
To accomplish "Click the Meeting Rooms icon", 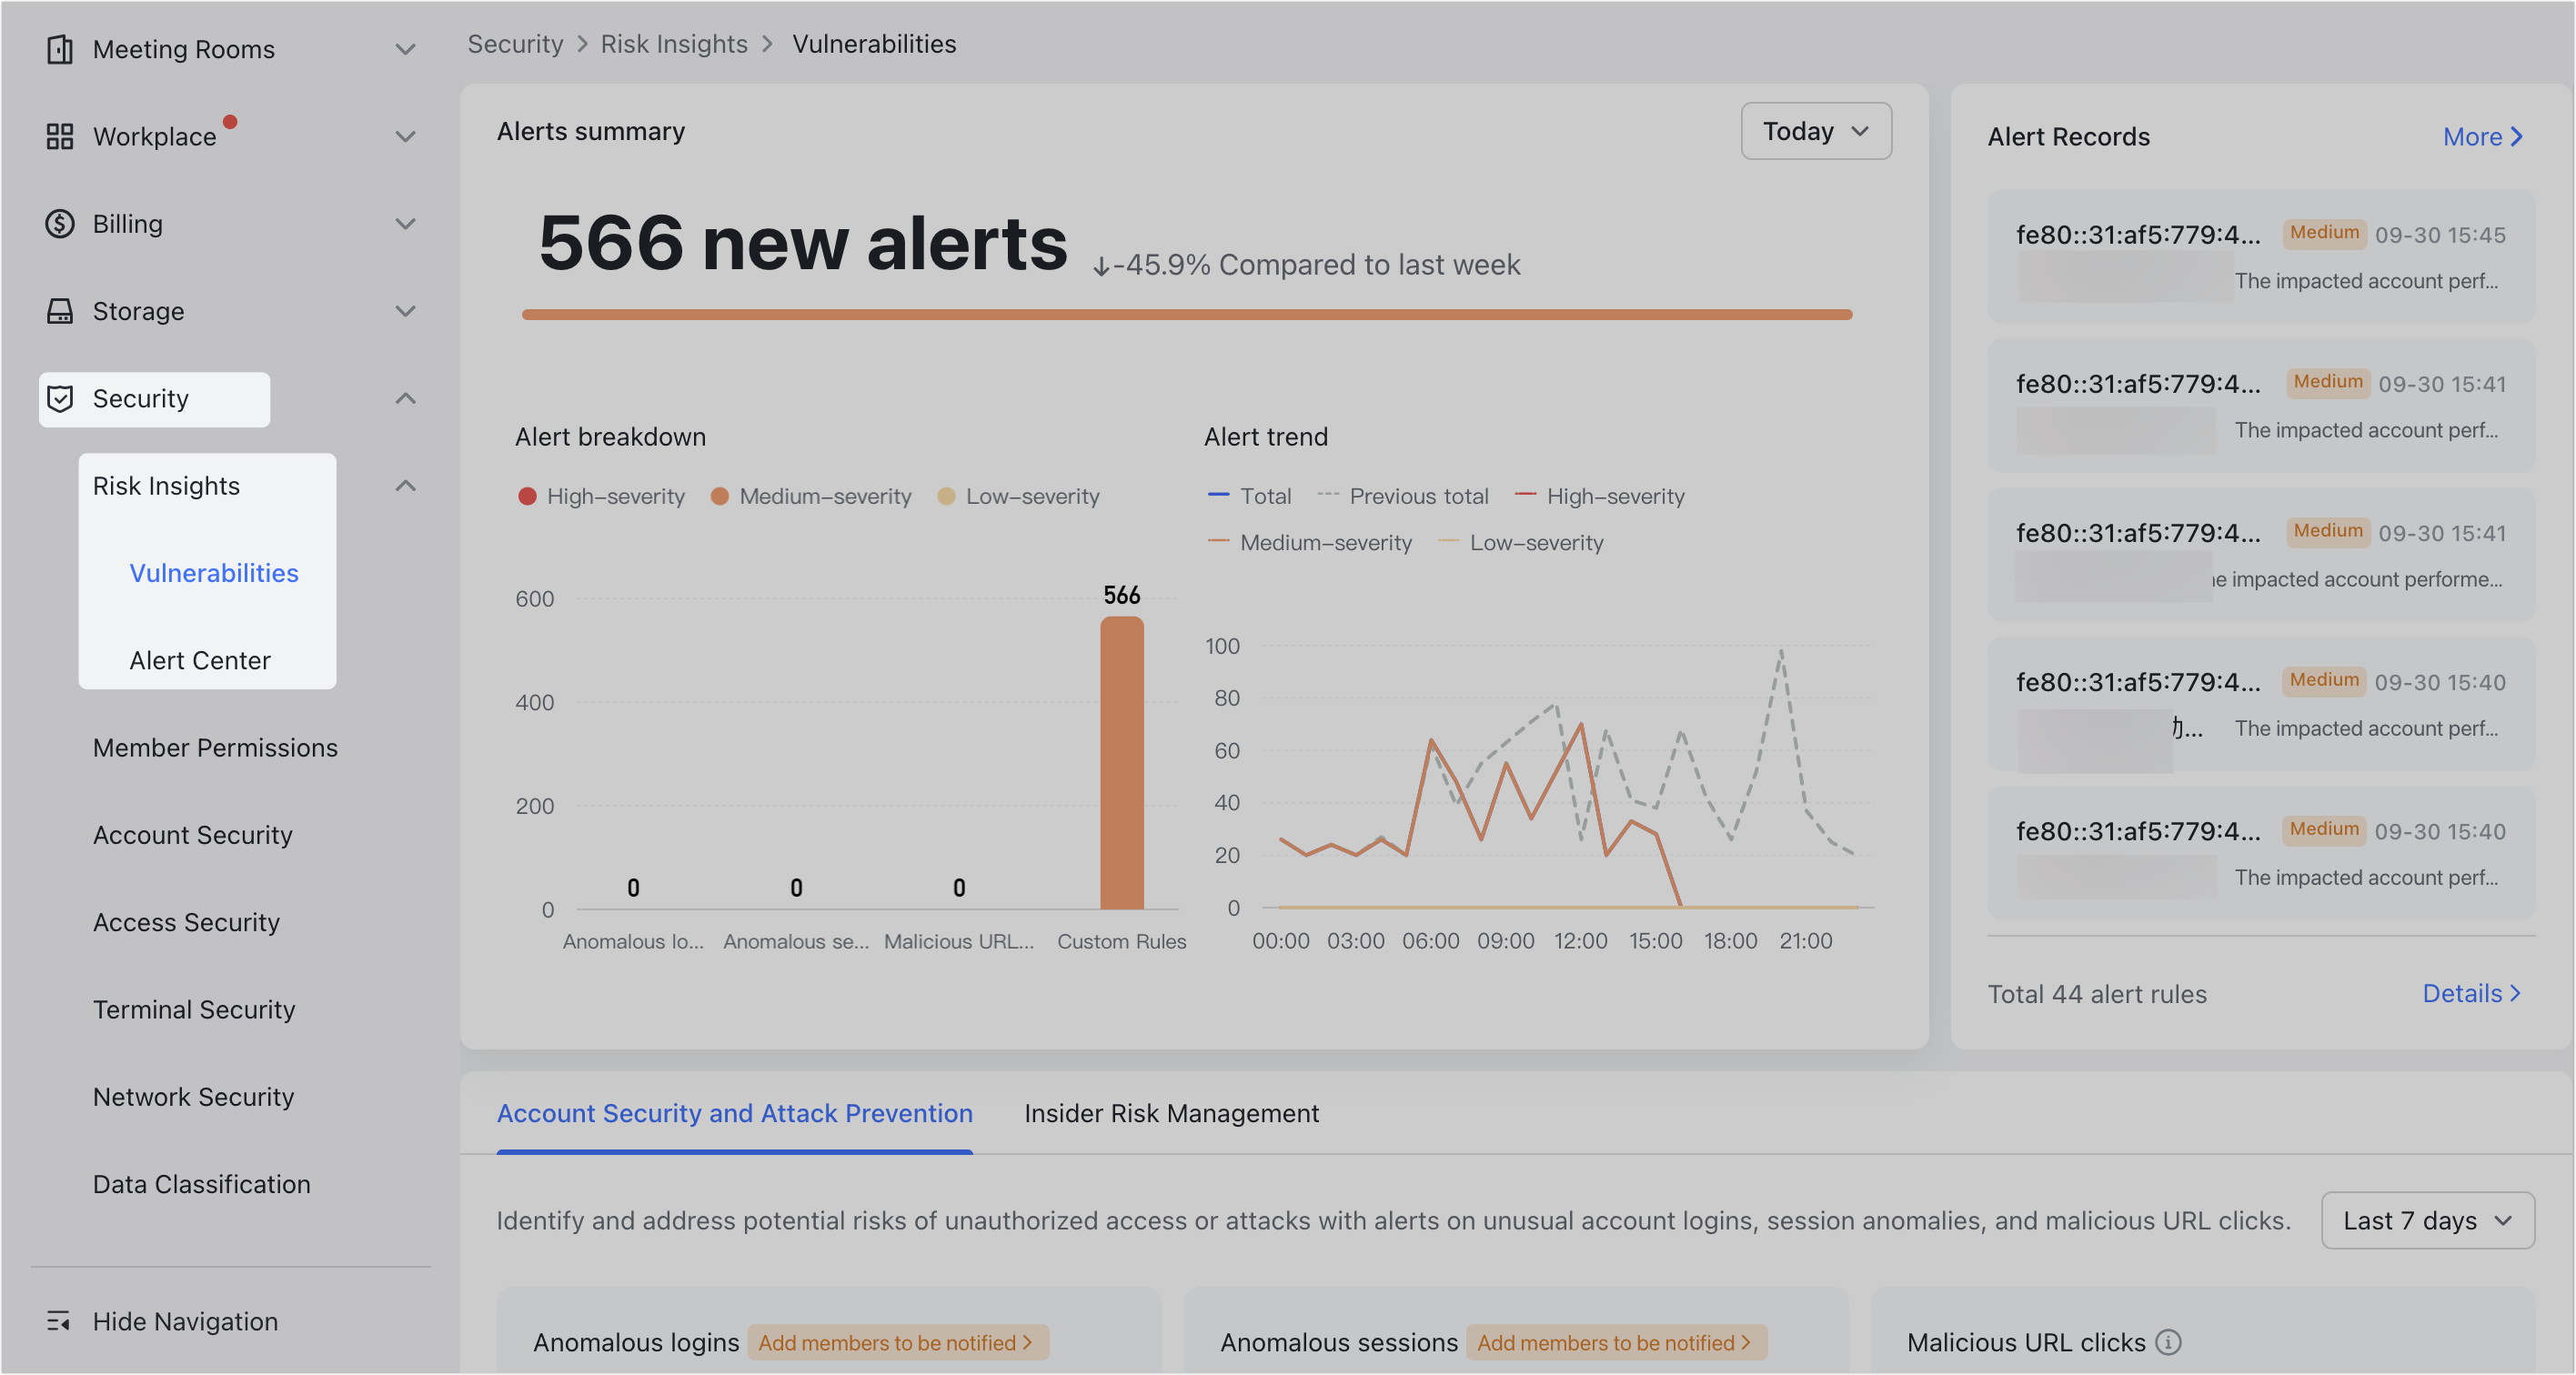I will [61, 49].
